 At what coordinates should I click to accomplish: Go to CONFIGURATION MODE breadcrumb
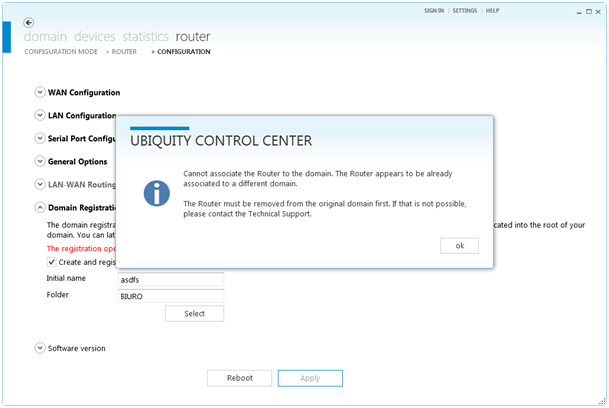pos(61,52)
